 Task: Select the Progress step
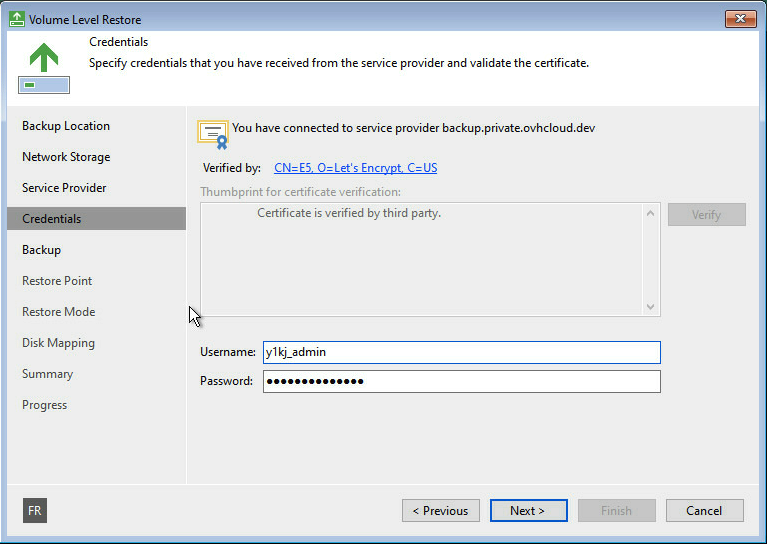(x=45, y=405)
